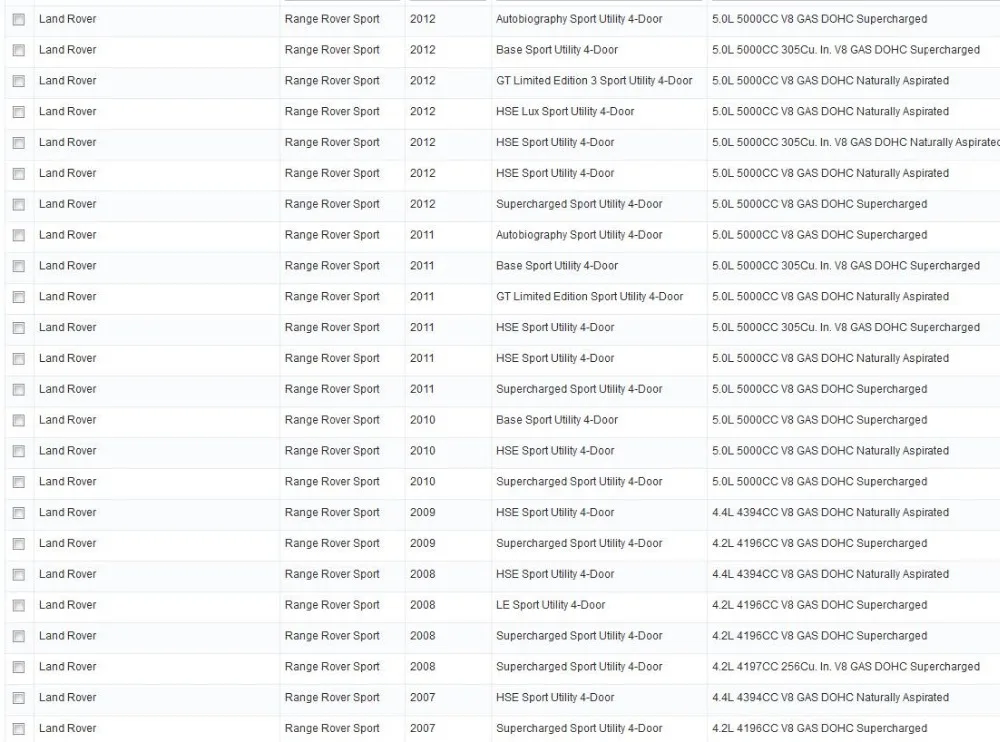
Task: Select the 2010 HSE row checkbox
Action: (x=19, y=452)
